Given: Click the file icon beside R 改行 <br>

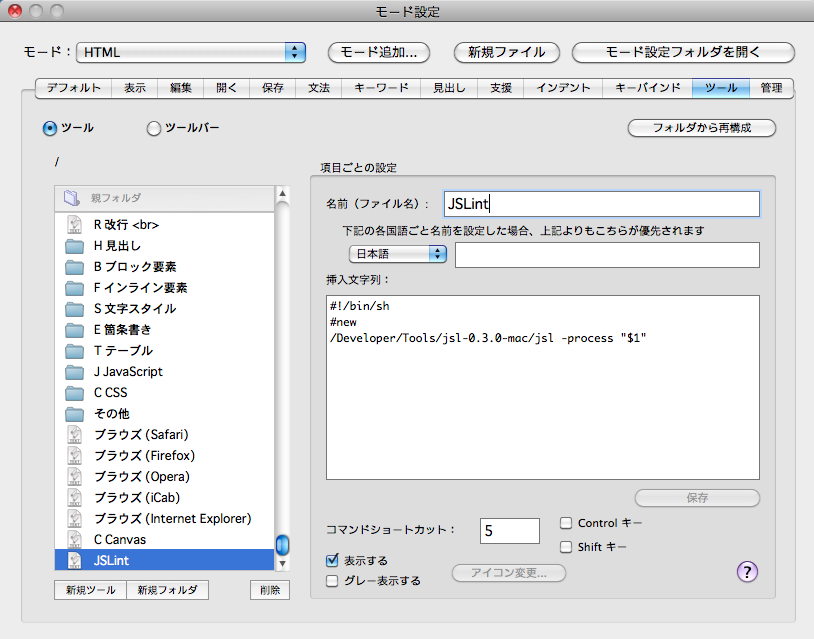Looking at the screenshot, I should point(73,225).
